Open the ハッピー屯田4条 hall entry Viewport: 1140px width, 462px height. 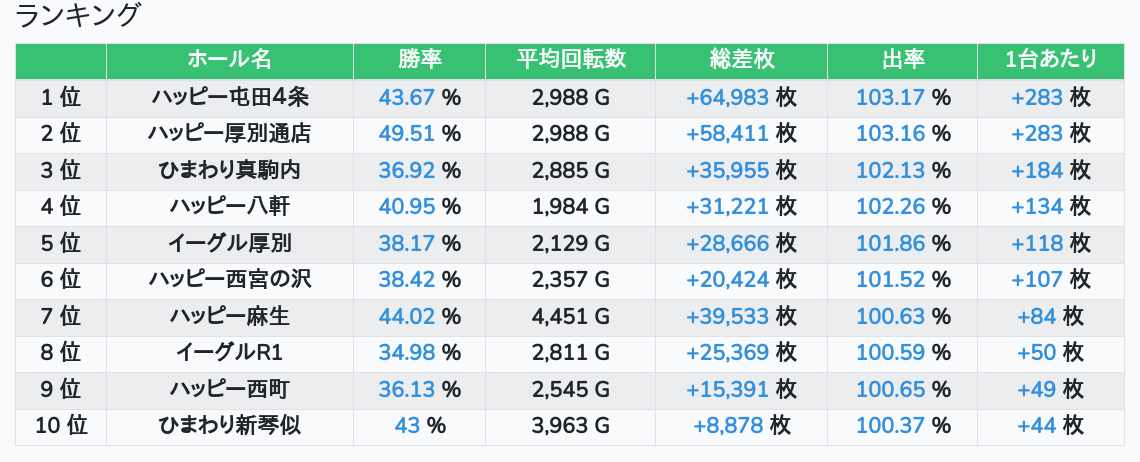230,97
